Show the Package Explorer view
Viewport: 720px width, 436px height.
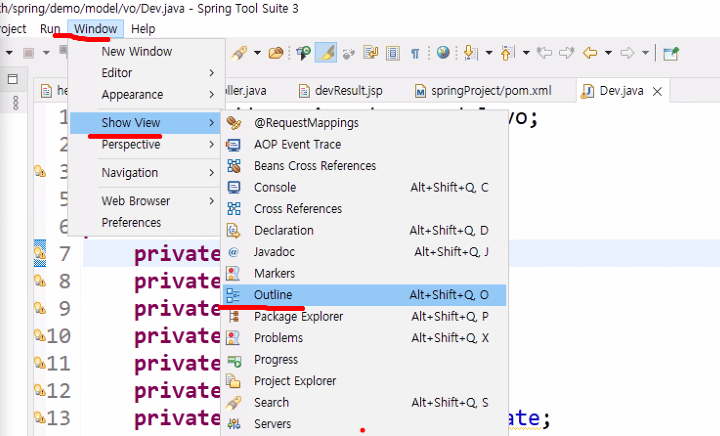pos(365,317)
